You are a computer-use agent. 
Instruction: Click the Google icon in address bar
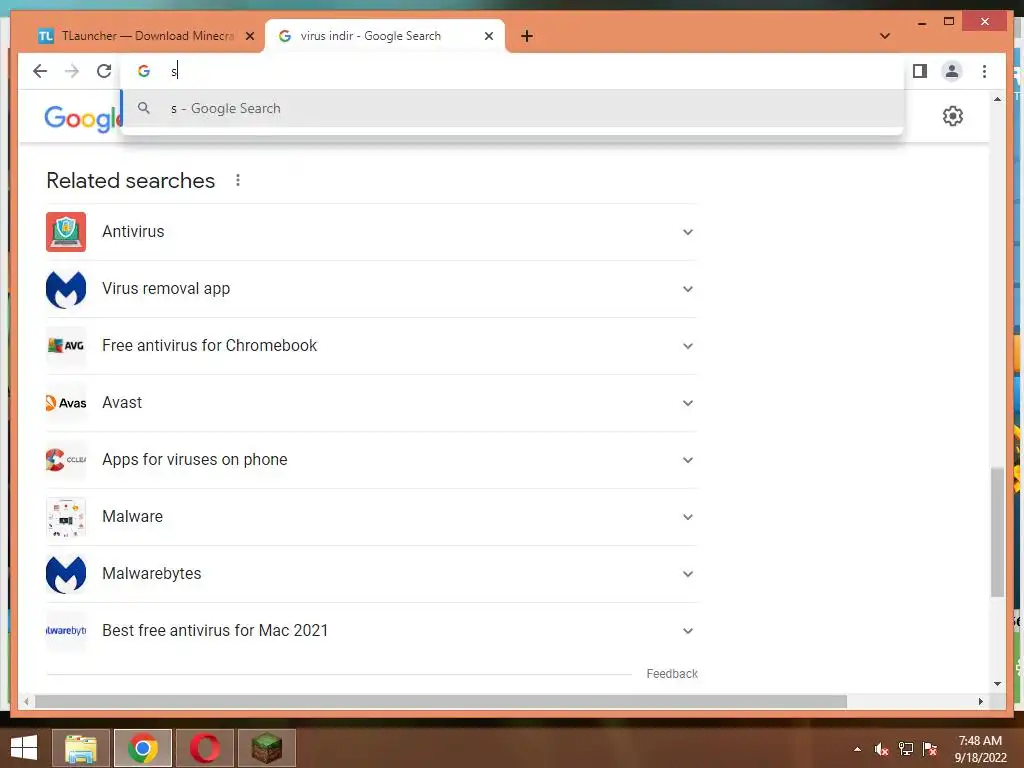144,71
